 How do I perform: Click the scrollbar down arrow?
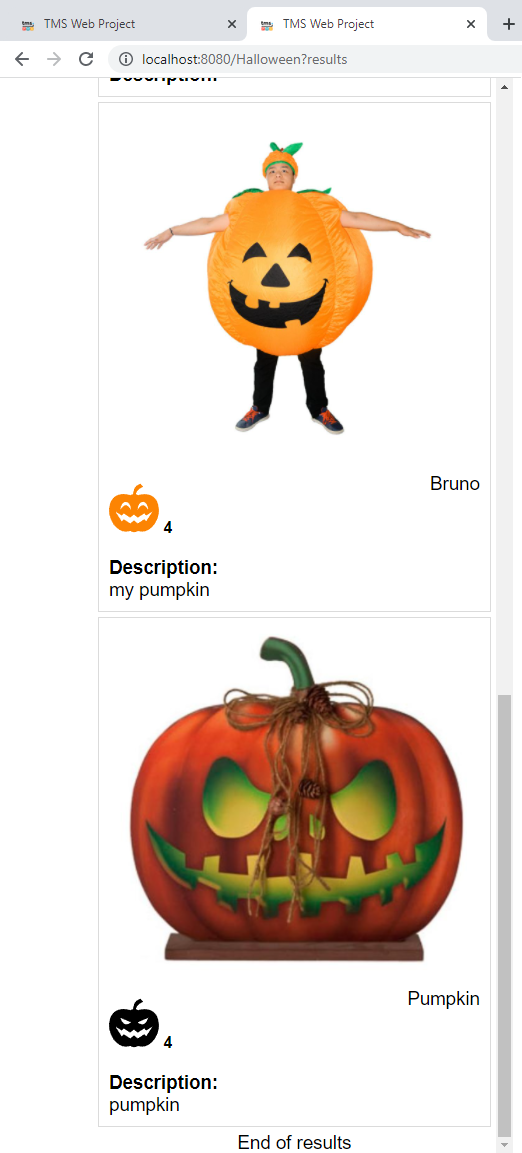point(504,1145)
